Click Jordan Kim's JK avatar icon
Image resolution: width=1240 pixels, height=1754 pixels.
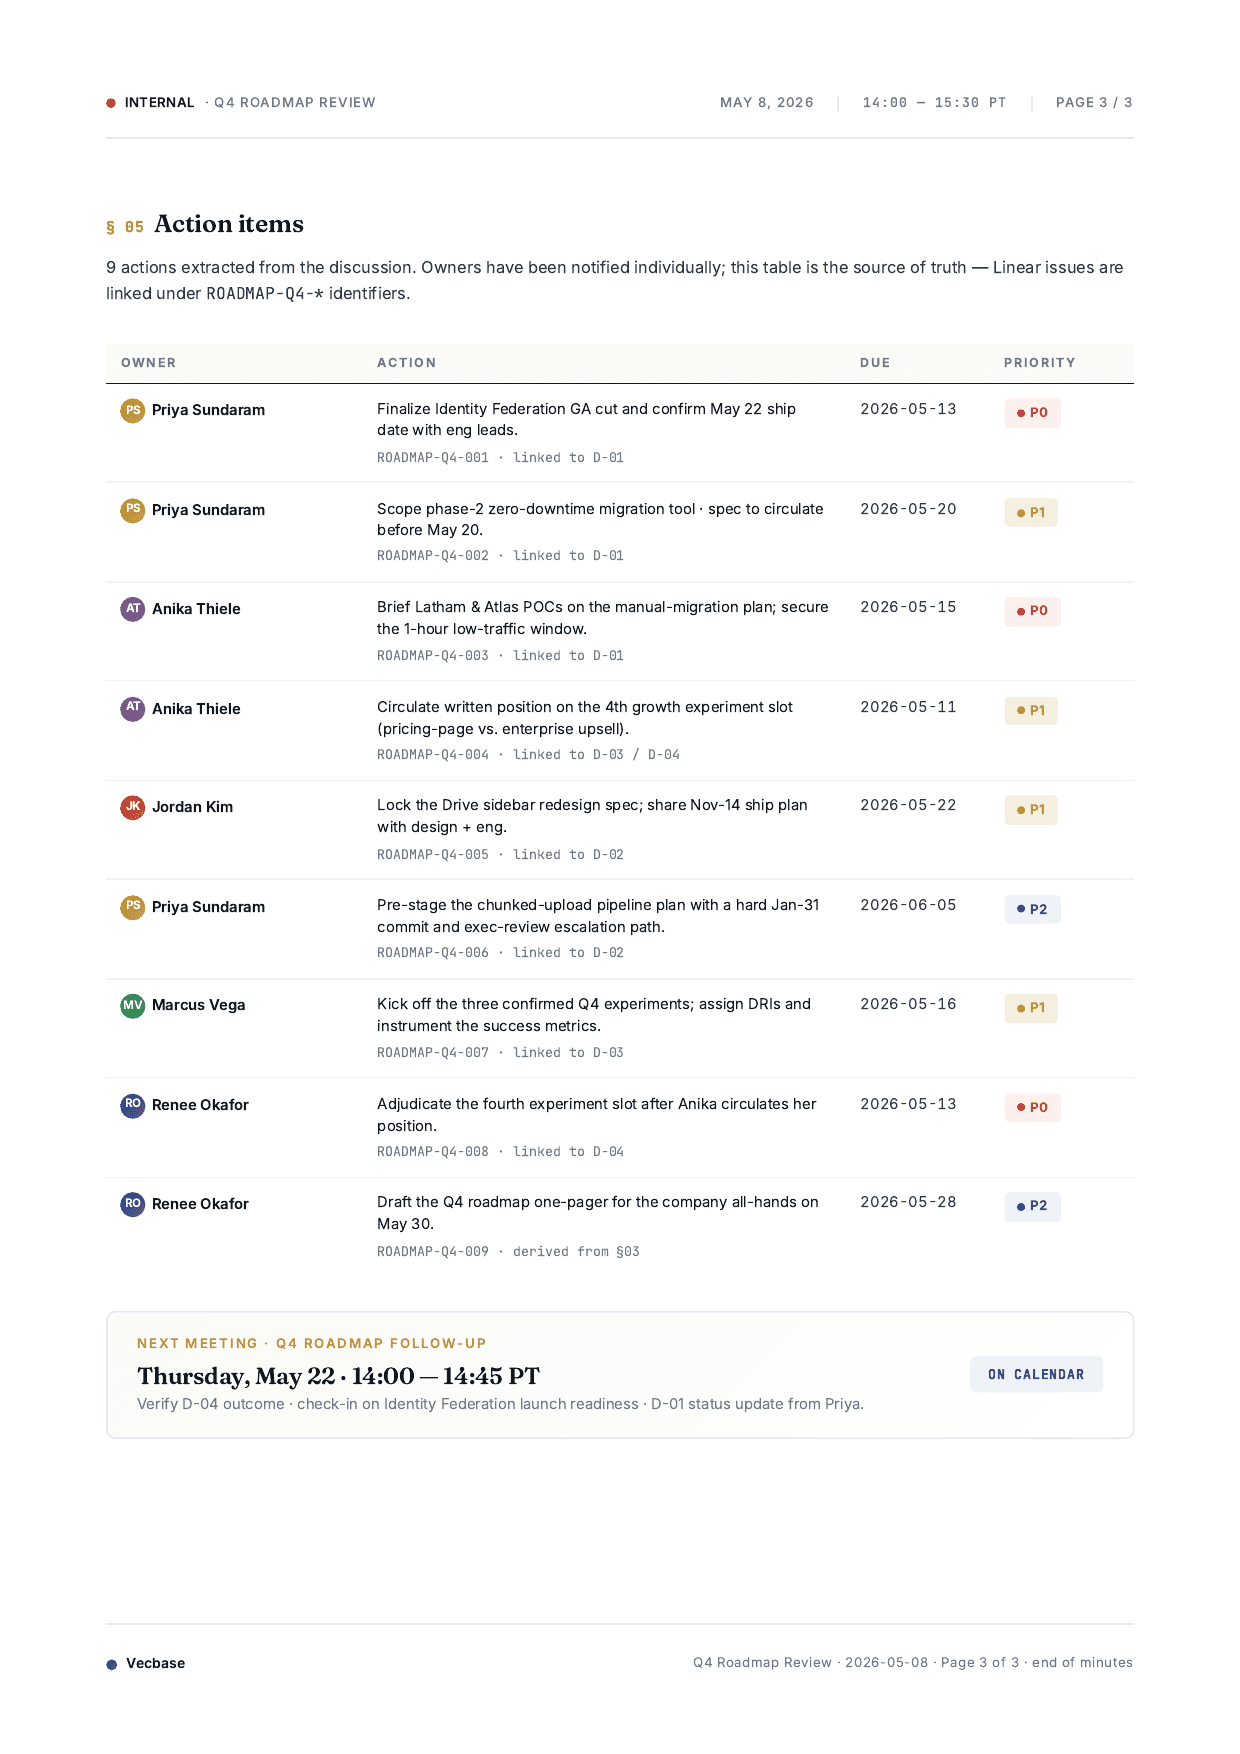[x=133, y=807]
